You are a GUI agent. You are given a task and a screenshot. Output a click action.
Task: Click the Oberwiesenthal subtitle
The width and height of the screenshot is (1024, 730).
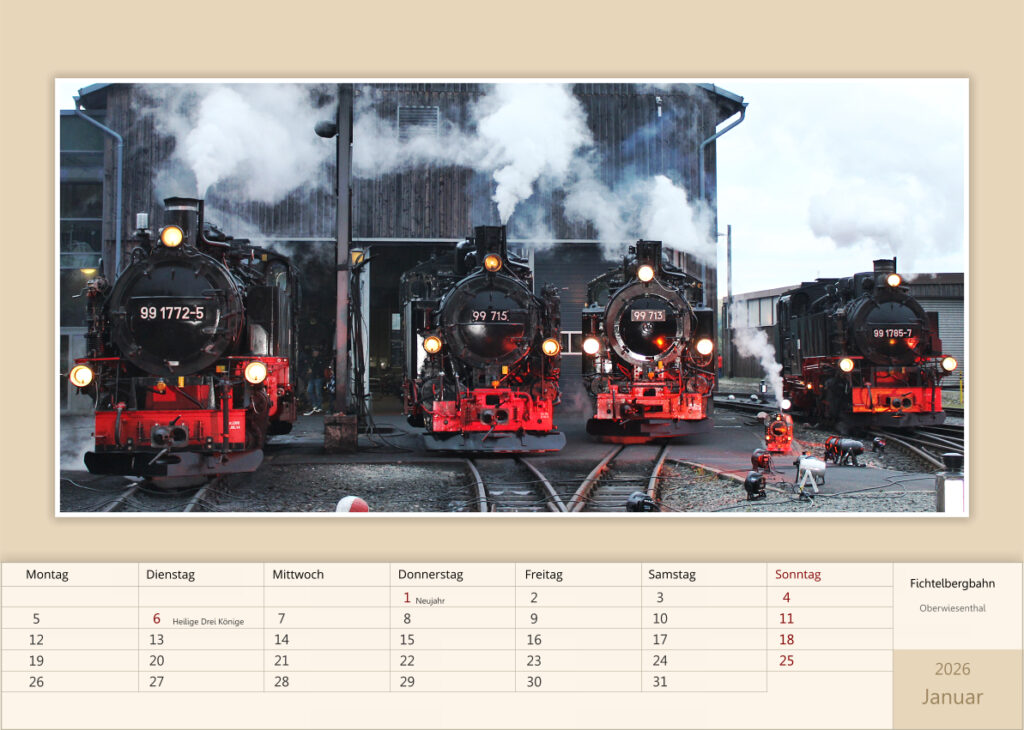(952, 608)
